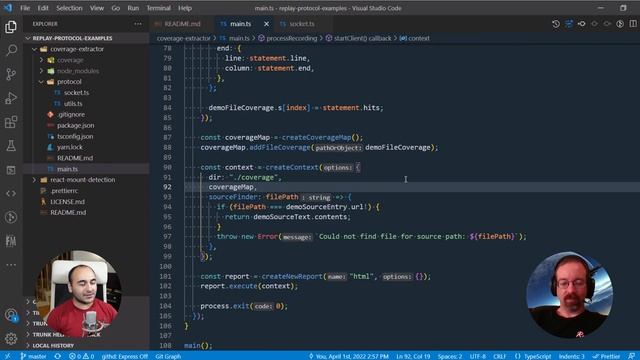Open the angle-brackets code icon in activity bar
Screen dimensions: 640x360
pyautogui.click(x=11, y=193)
